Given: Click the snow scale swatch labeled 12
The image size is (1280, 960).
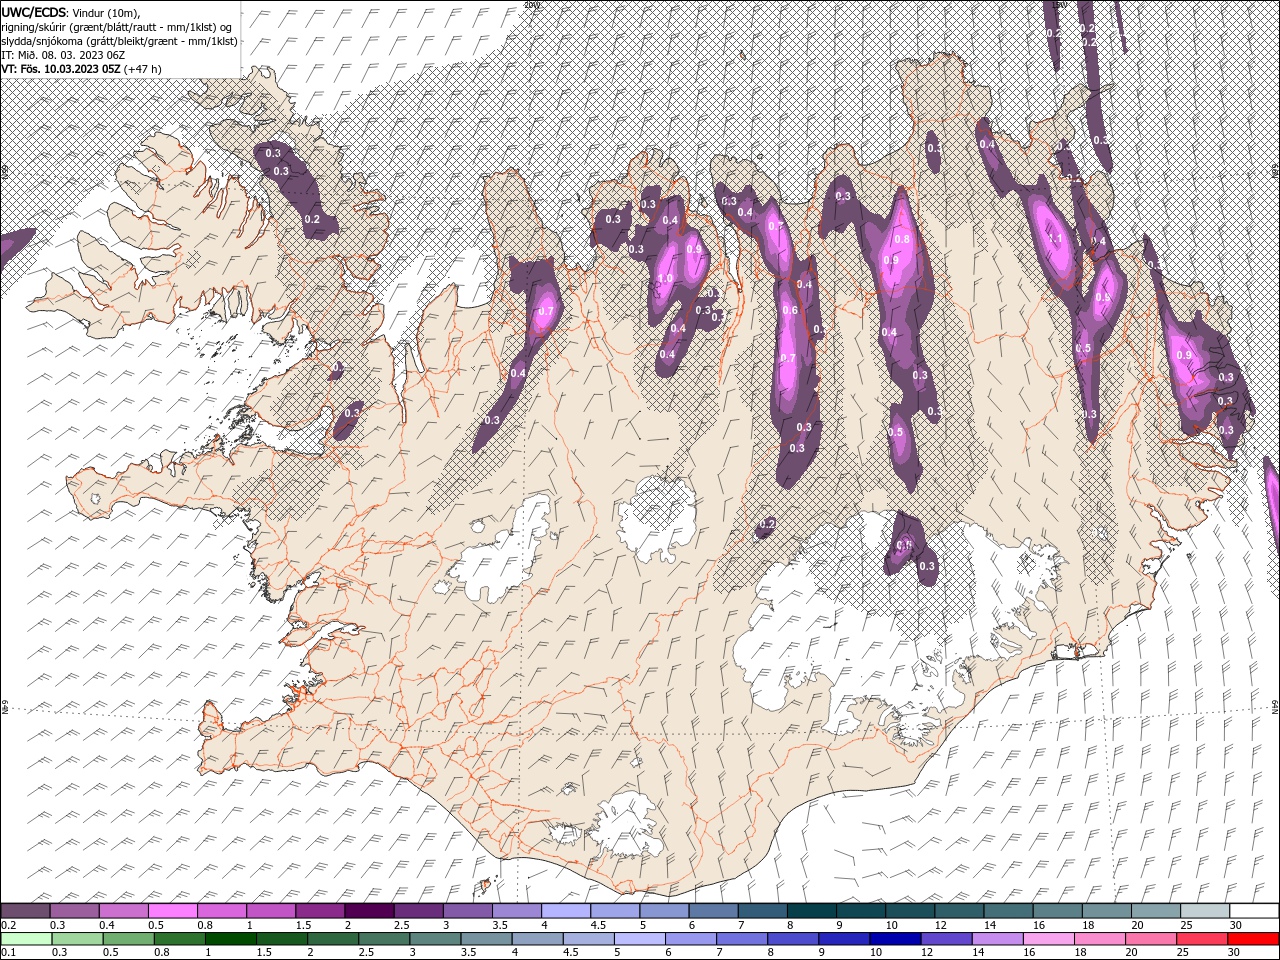Looking at the screenshot, I should (959, 911).
